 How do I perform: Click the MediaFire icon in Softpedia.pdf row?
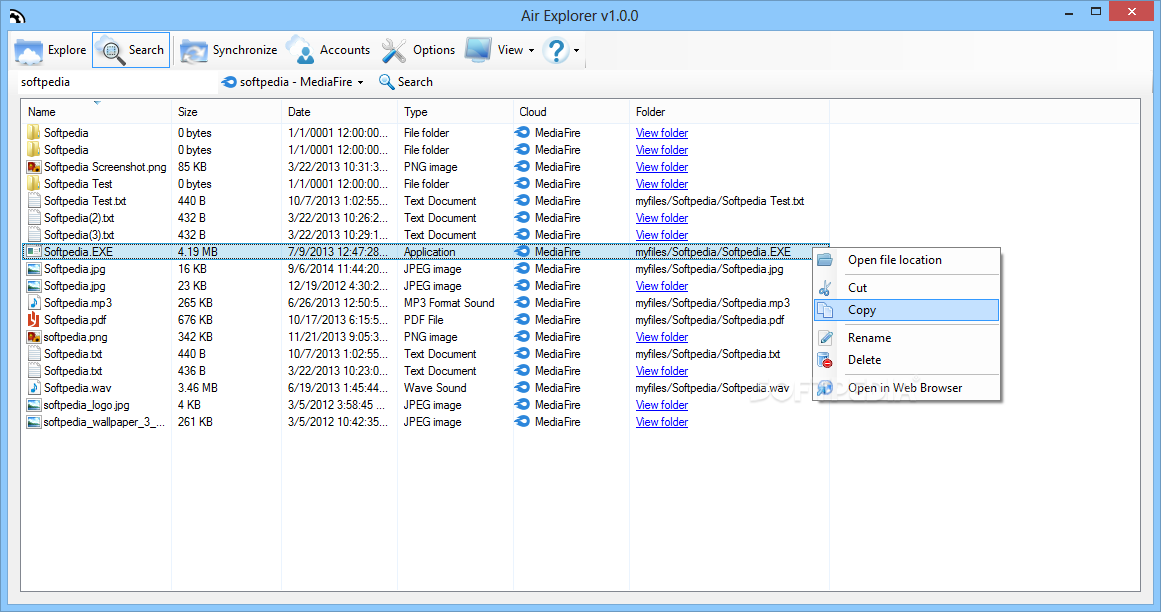click(x=523, y=320)
